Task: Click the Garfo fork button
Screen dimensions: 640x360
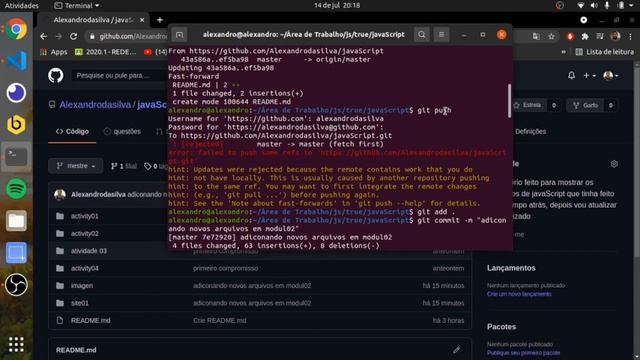Action: pos(586,105)
